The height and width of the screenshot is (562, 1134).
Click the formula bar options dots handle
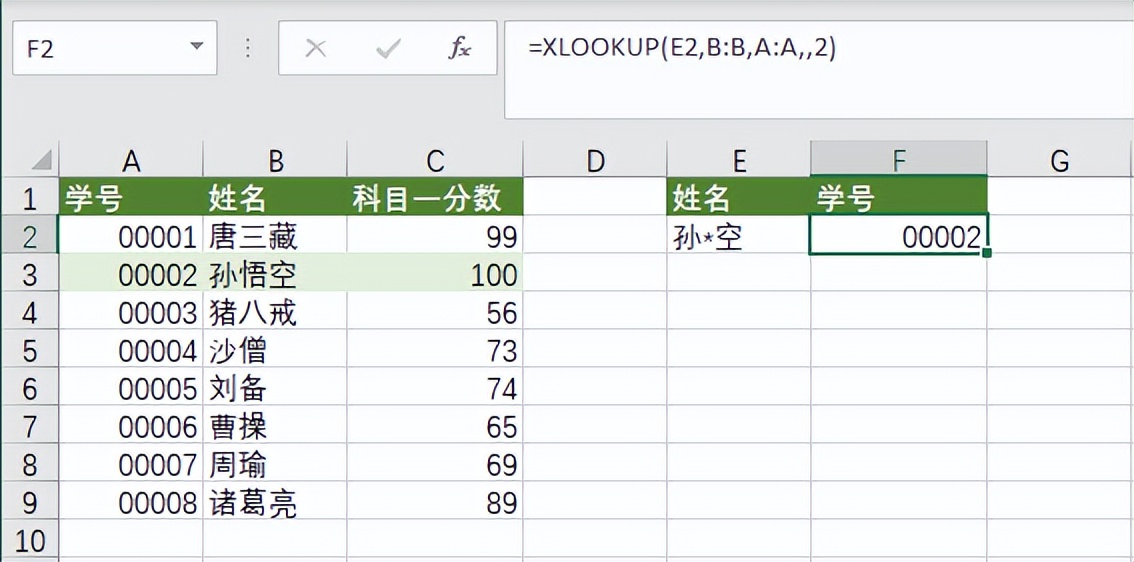tap(248, 48)
